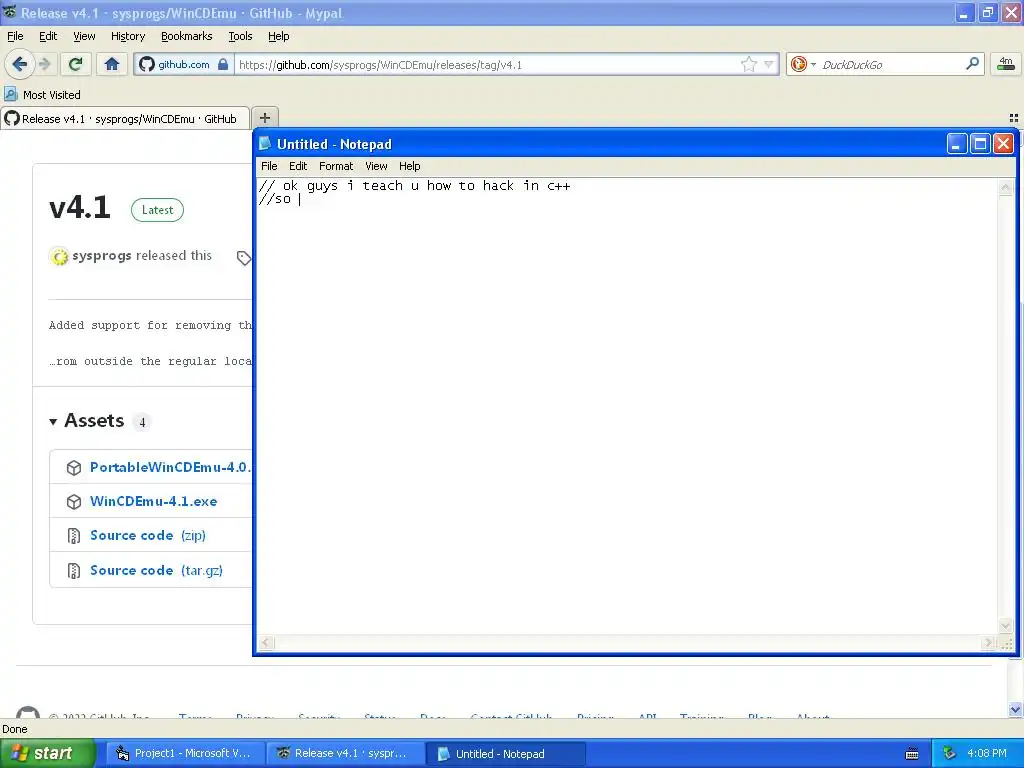Open Mypal History menu
This screenshot has width=1024, height=768.
pyautogui.click(x=127, y=36)
